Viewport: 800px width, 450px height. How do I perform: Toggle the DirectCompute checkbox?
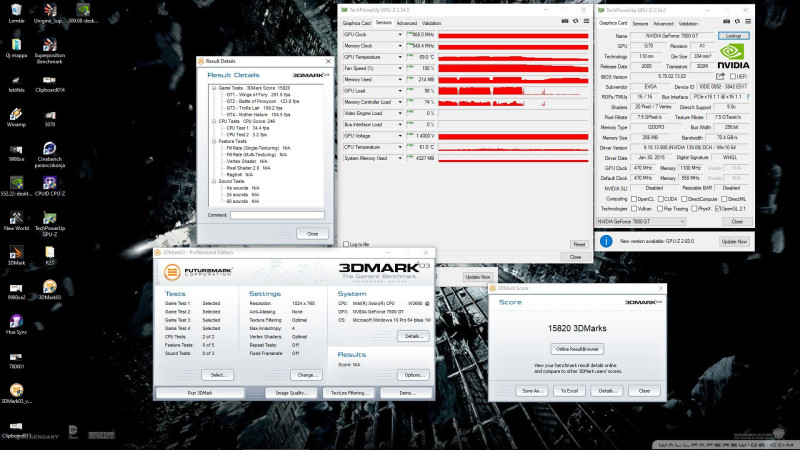coord(684,199)
